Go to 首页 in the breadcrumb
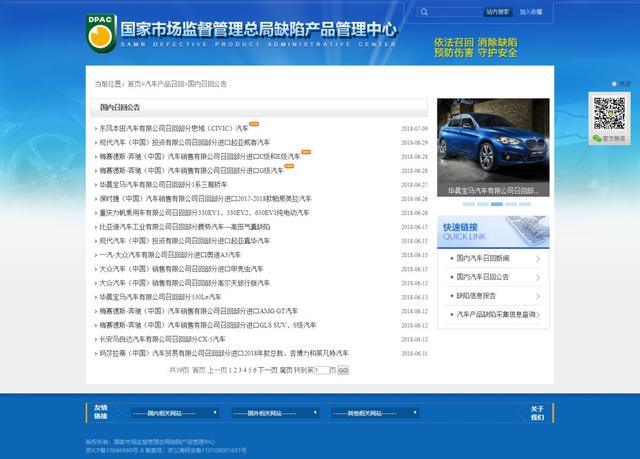This screenshot has width=640, height=459. coord(133,84)
